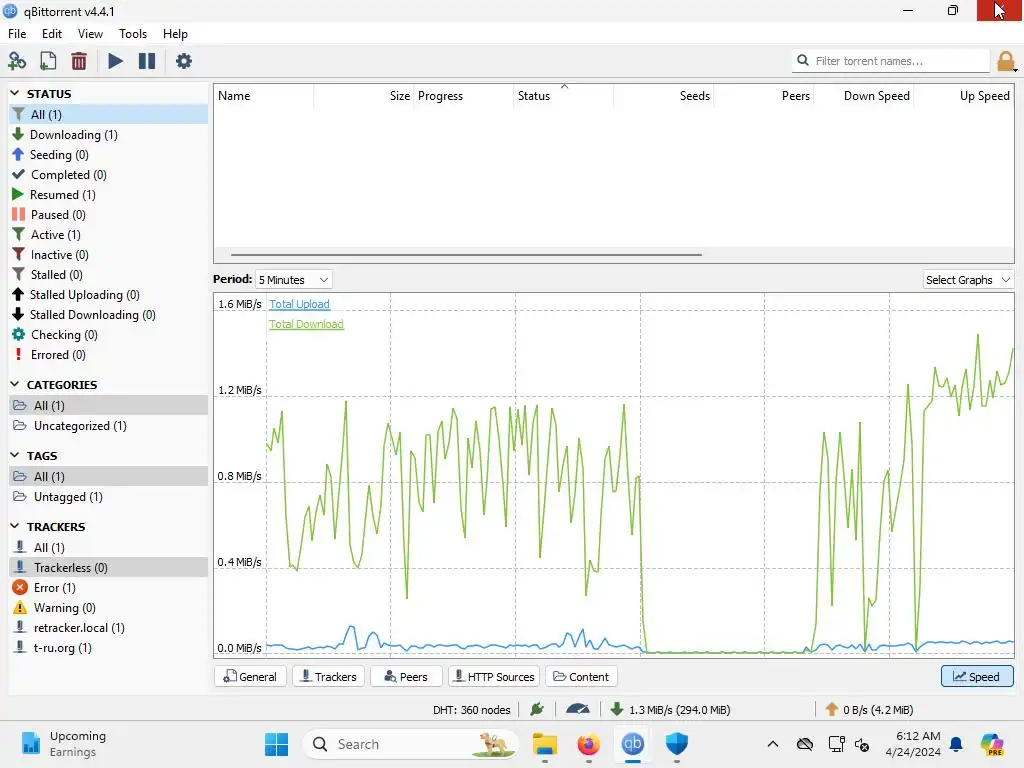Open the File menu
The image size is (1024, 768).
click(17, 34)
